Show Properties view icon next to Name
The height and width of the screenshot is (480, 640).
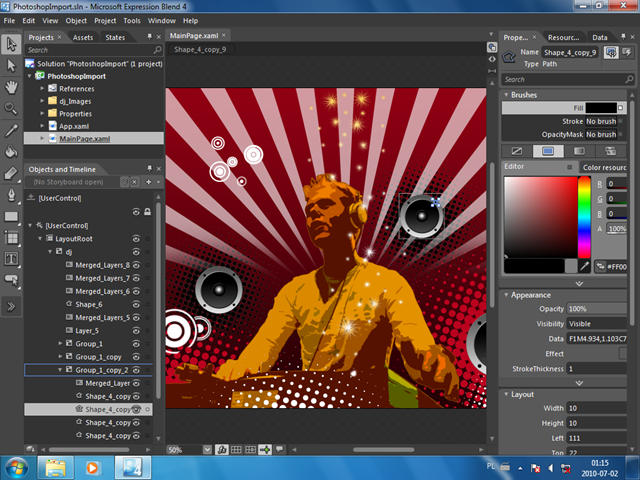(611, 52)
